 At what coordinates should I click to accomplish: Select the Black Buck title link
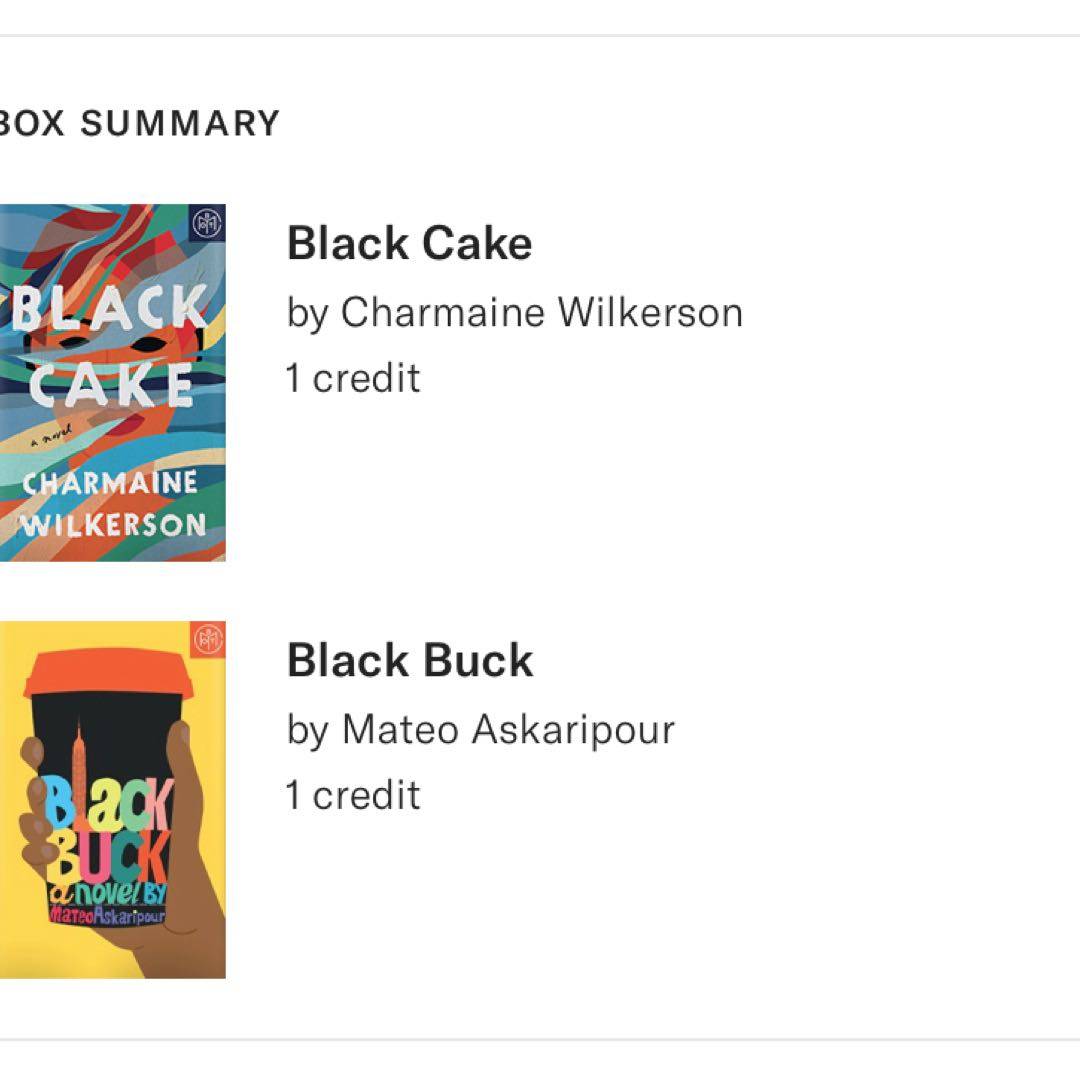(410, 660)
